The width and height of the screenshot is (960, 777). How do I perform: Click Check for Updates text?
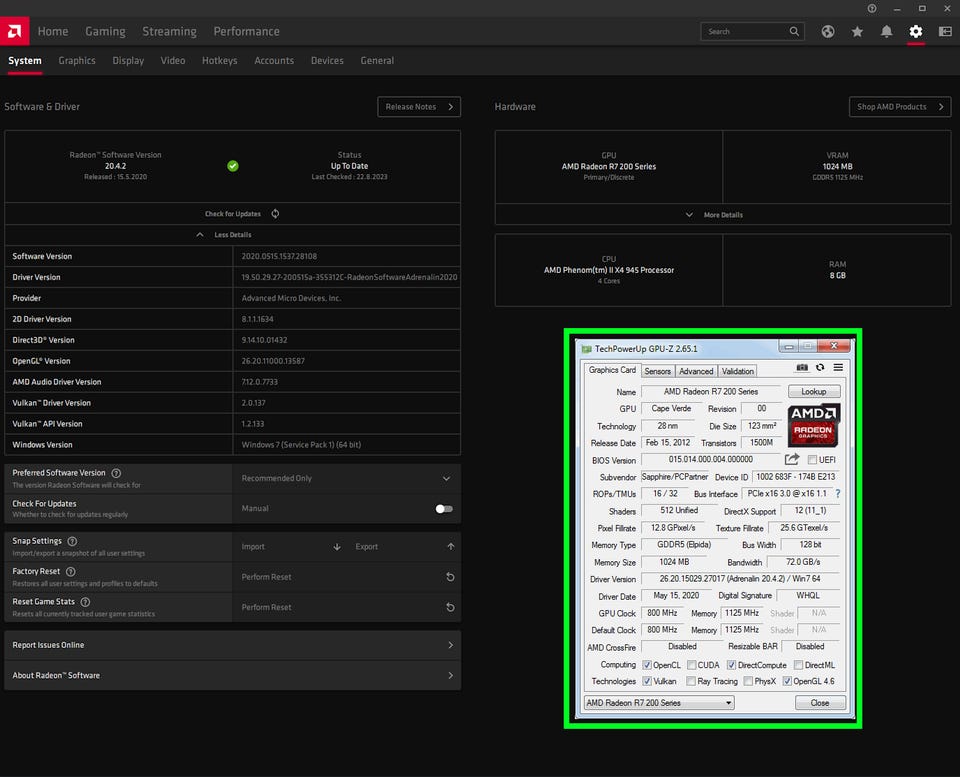(233, 214)
